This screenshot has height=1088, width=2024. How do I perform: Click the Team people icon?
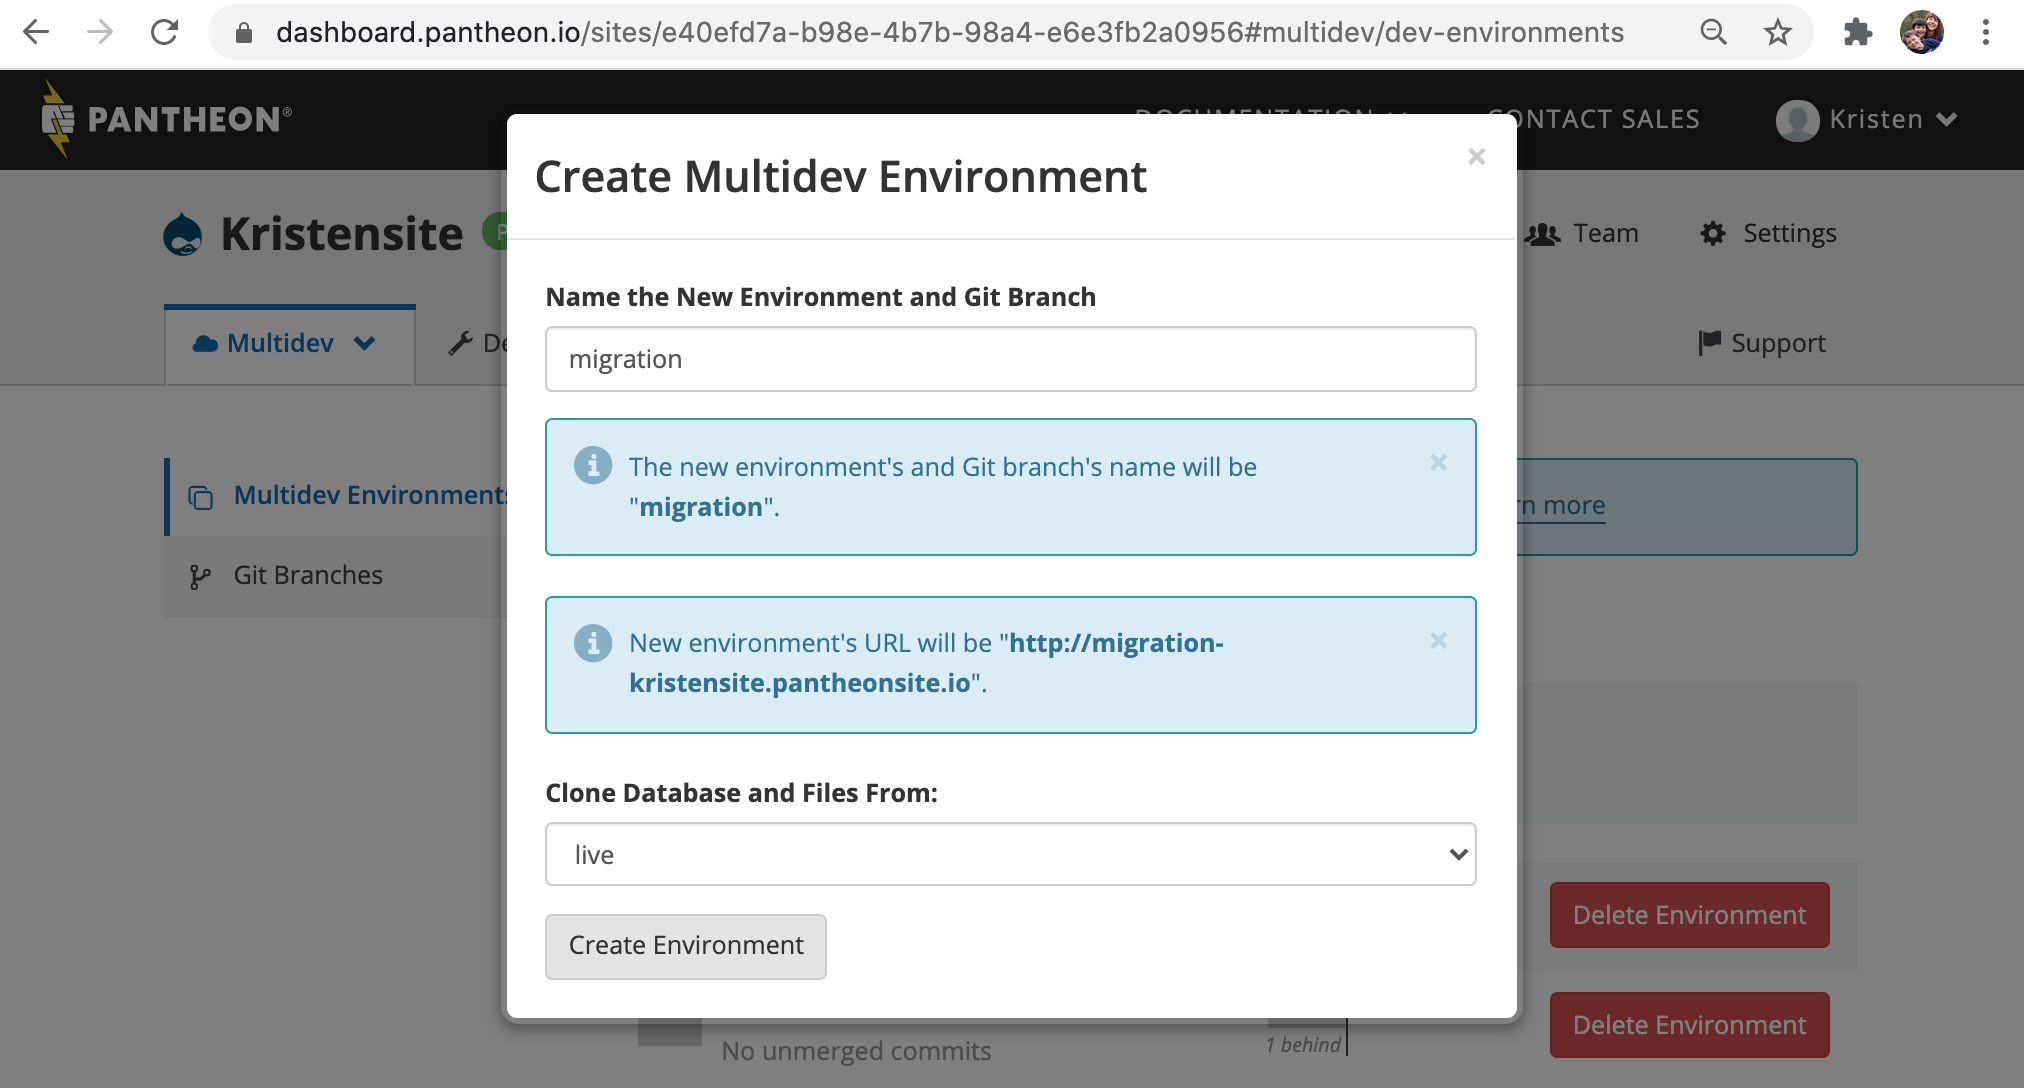[x=1542, y=234]
